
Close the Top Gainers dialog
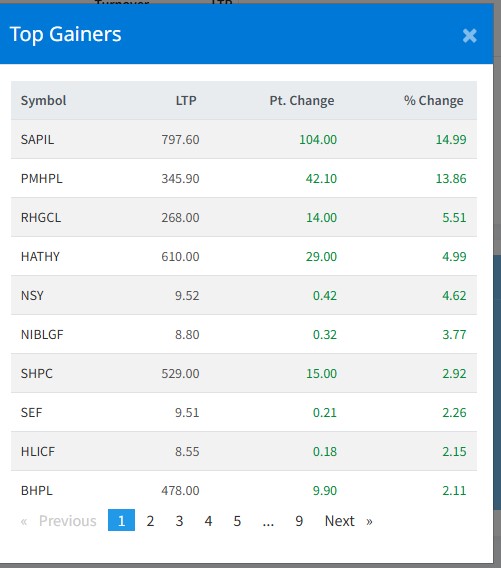click(x=469, y=36)
